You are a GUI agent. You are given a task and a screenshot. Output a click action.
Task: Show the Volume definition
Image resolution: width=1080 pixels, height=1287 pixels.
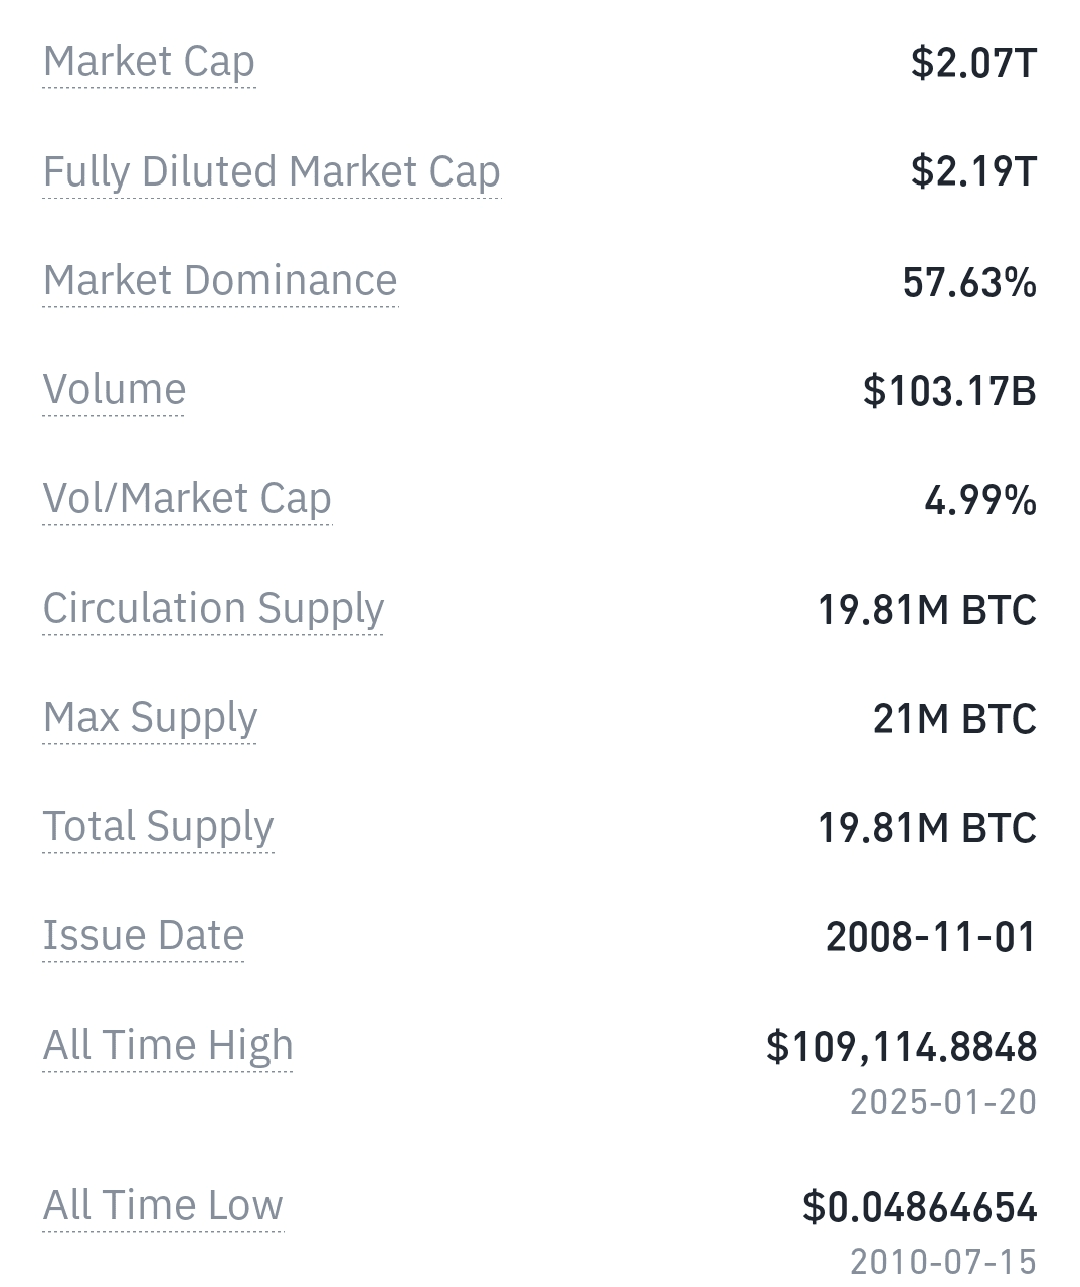tap(114, 389)
